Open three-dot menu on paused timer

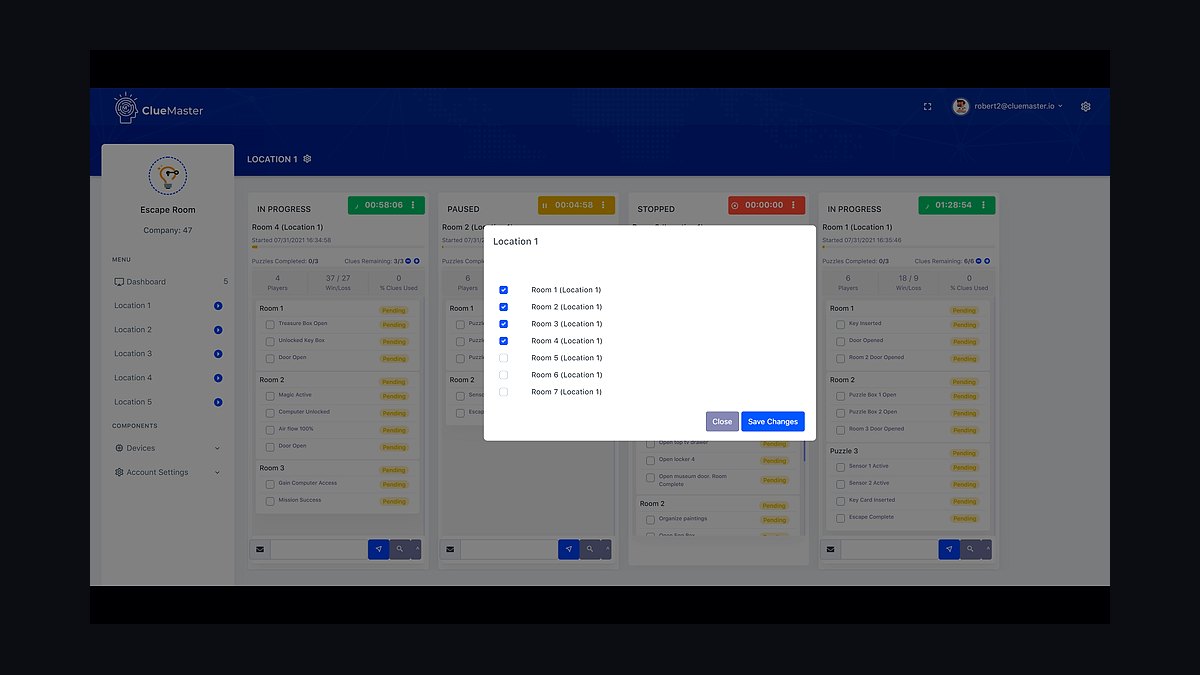point(603,205)
